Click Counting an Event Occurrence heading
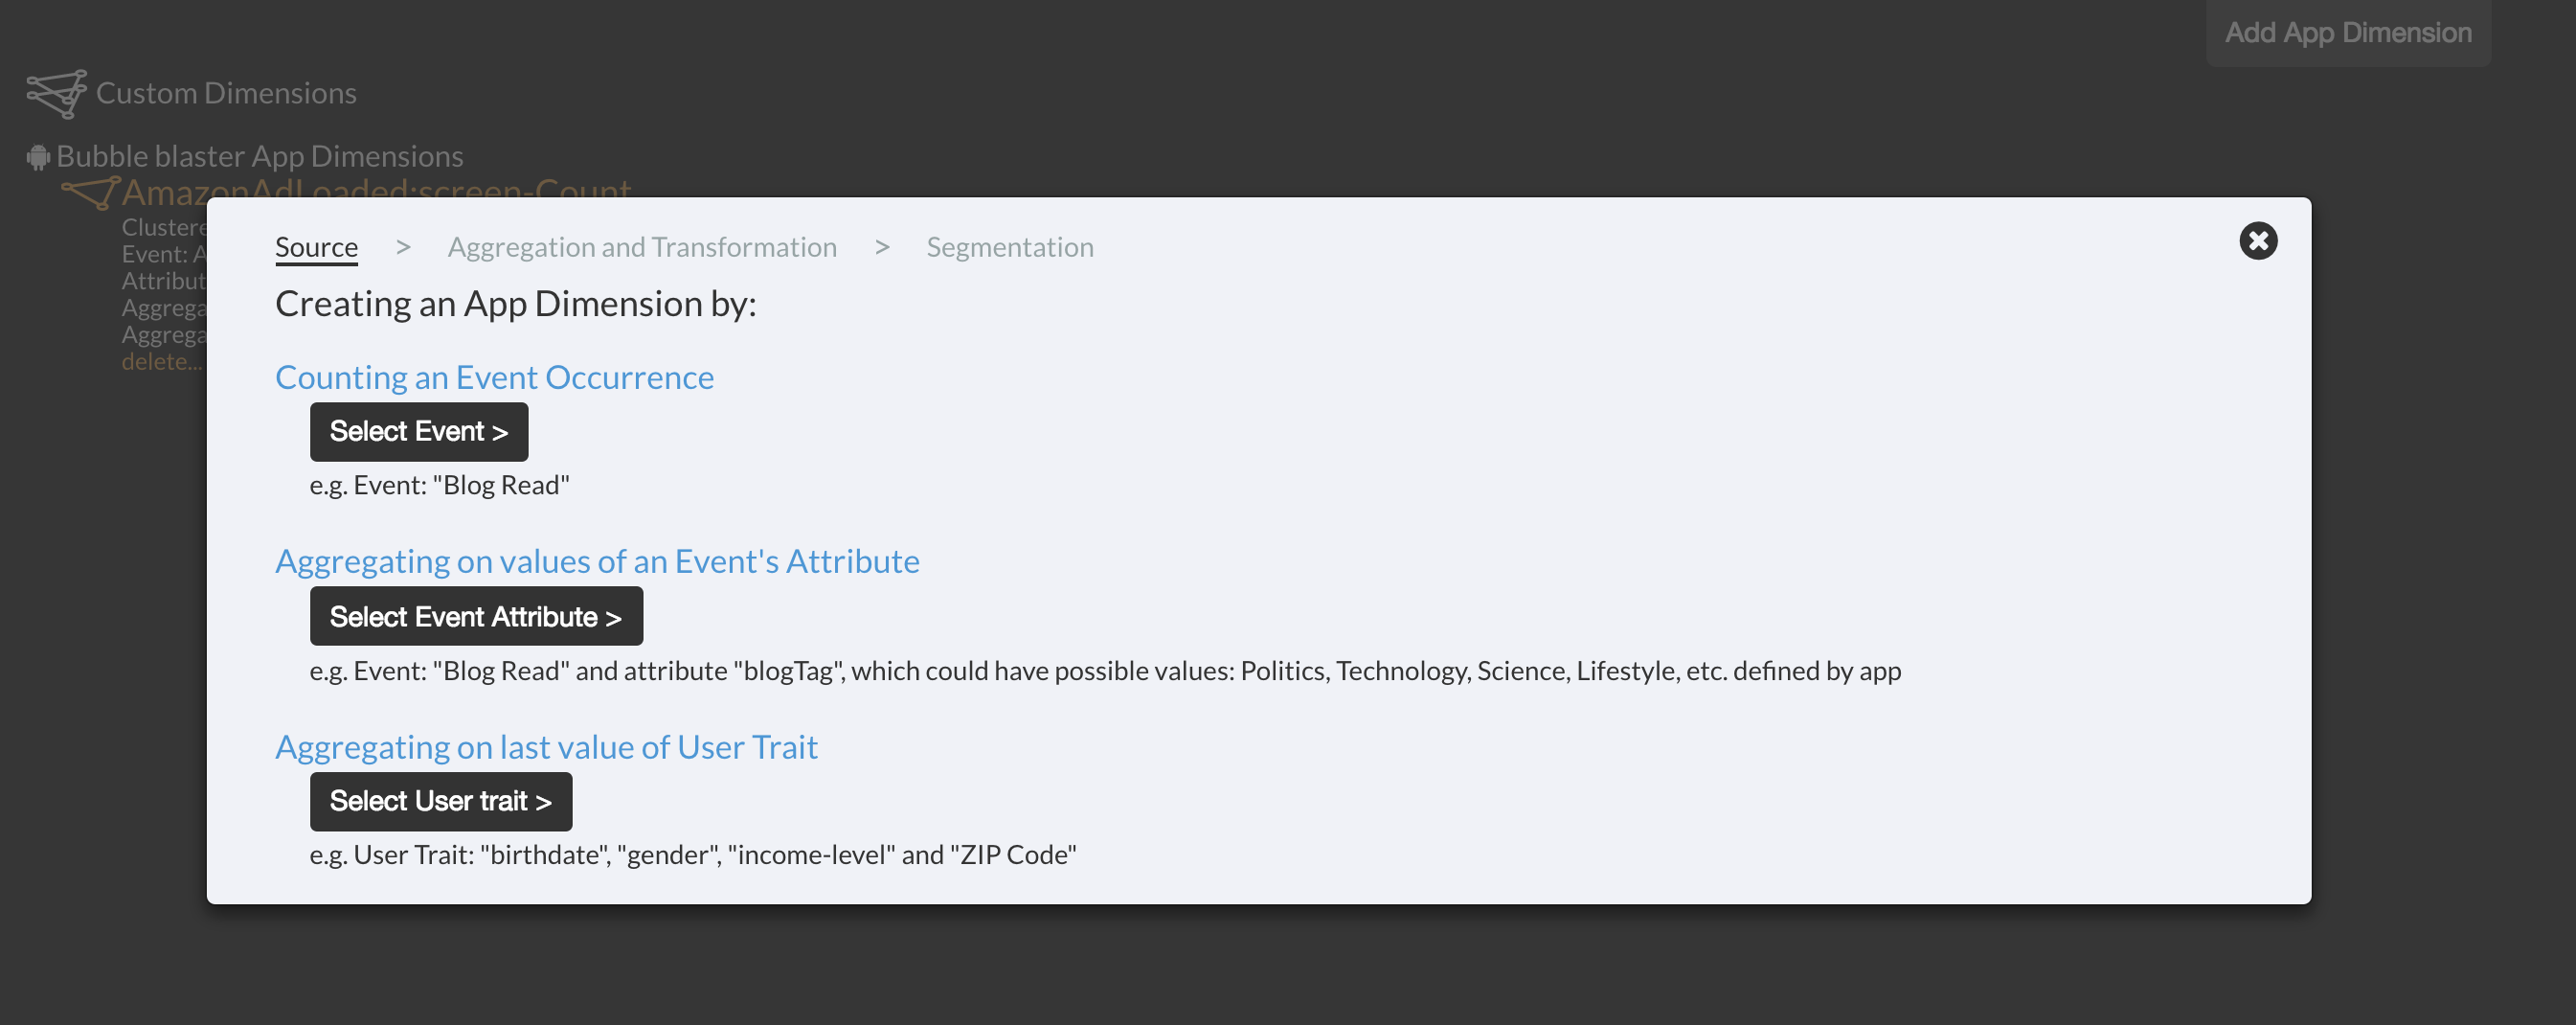The height and width of the screenshot is (1025, 2576). pos(494,377)
